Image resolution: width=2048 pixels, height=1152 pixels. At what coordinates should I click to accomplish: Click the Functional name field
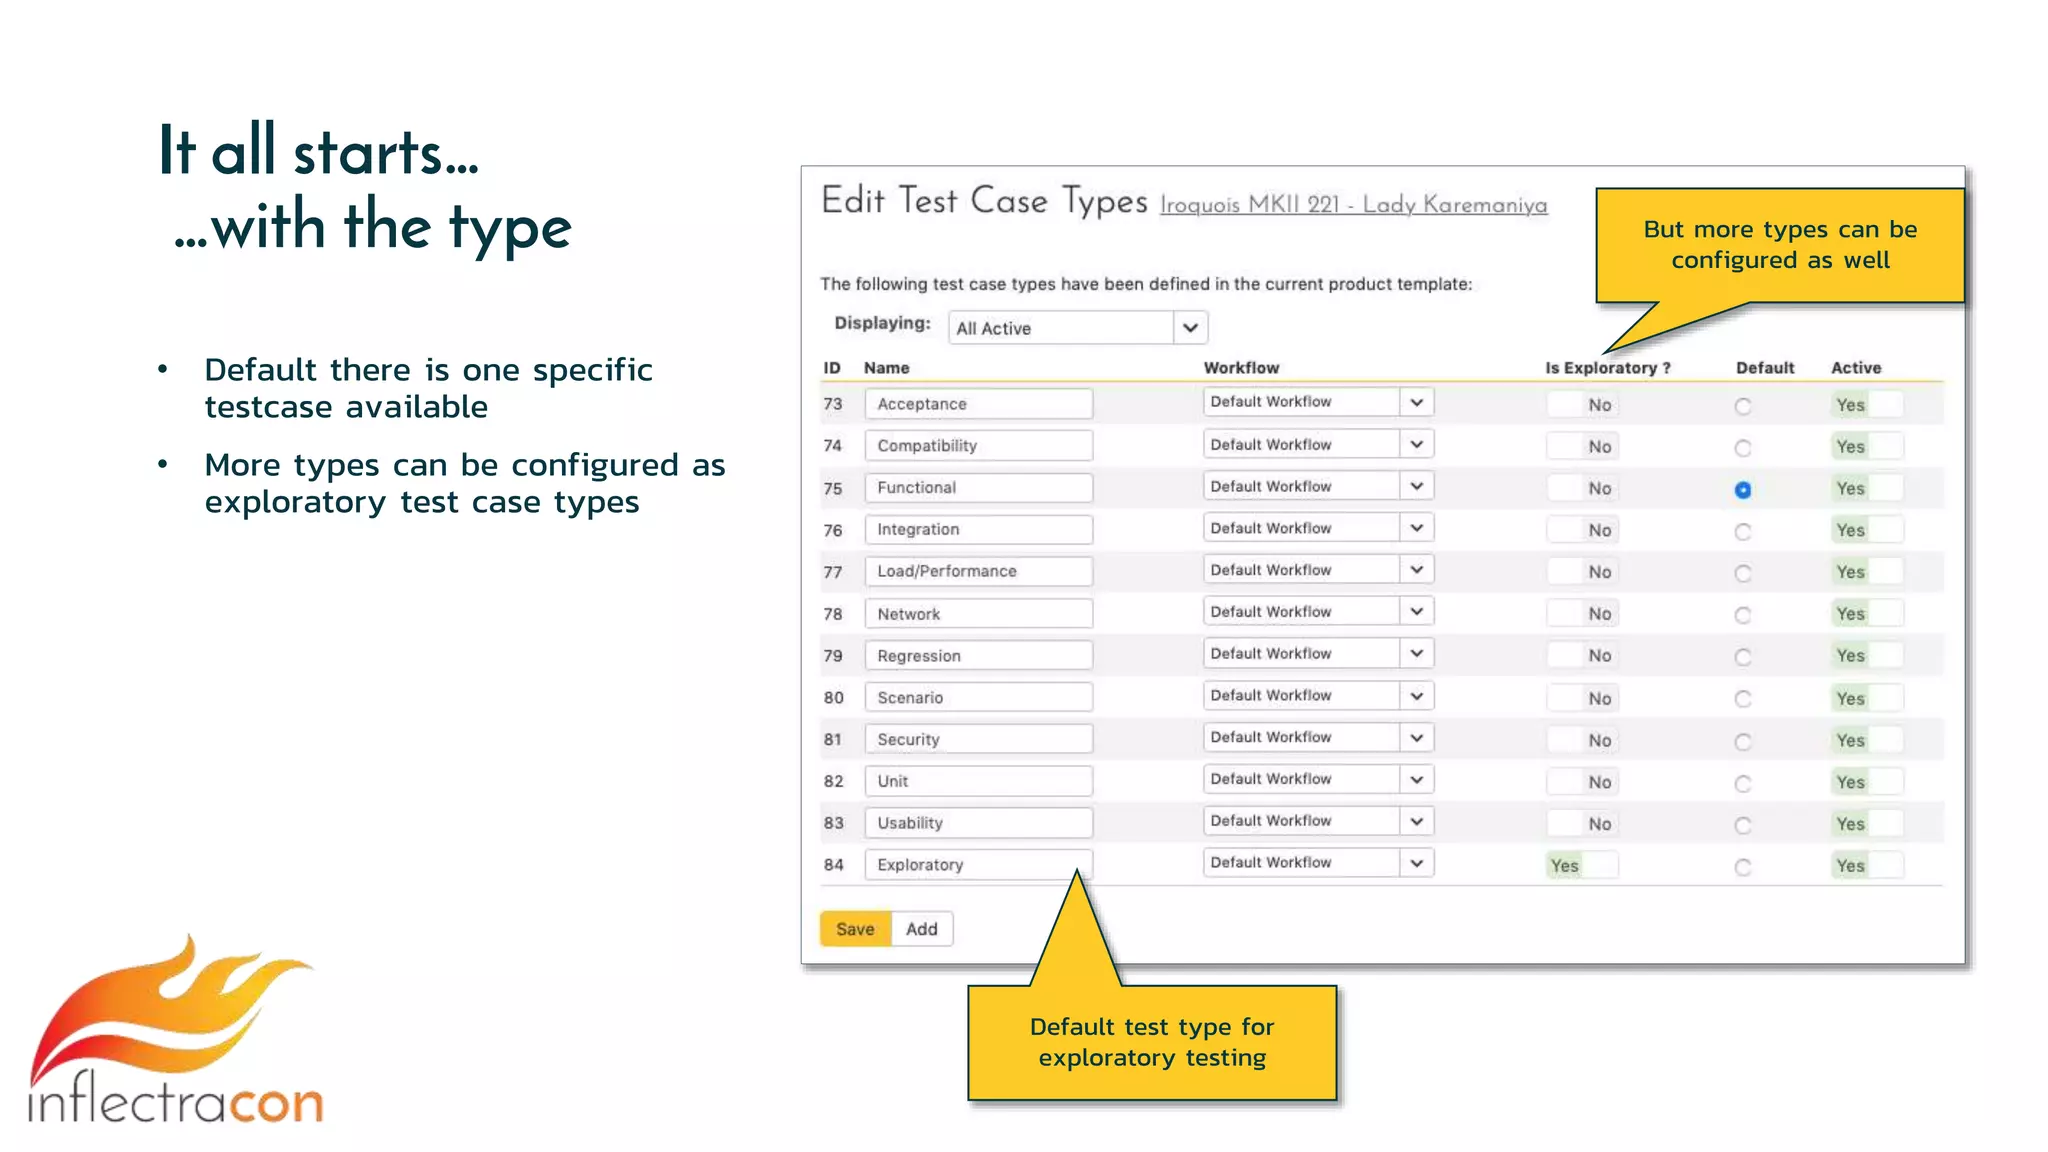tap(979, 488)
